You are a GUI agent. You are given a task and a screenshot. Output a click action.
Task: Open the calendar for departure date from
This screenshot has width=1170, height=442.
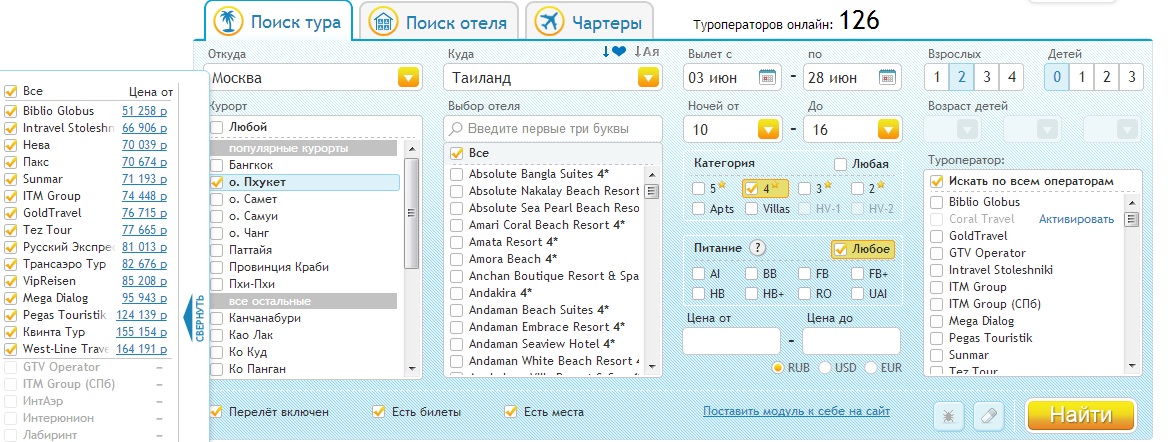pyautogui.click(x=767, y=77)
